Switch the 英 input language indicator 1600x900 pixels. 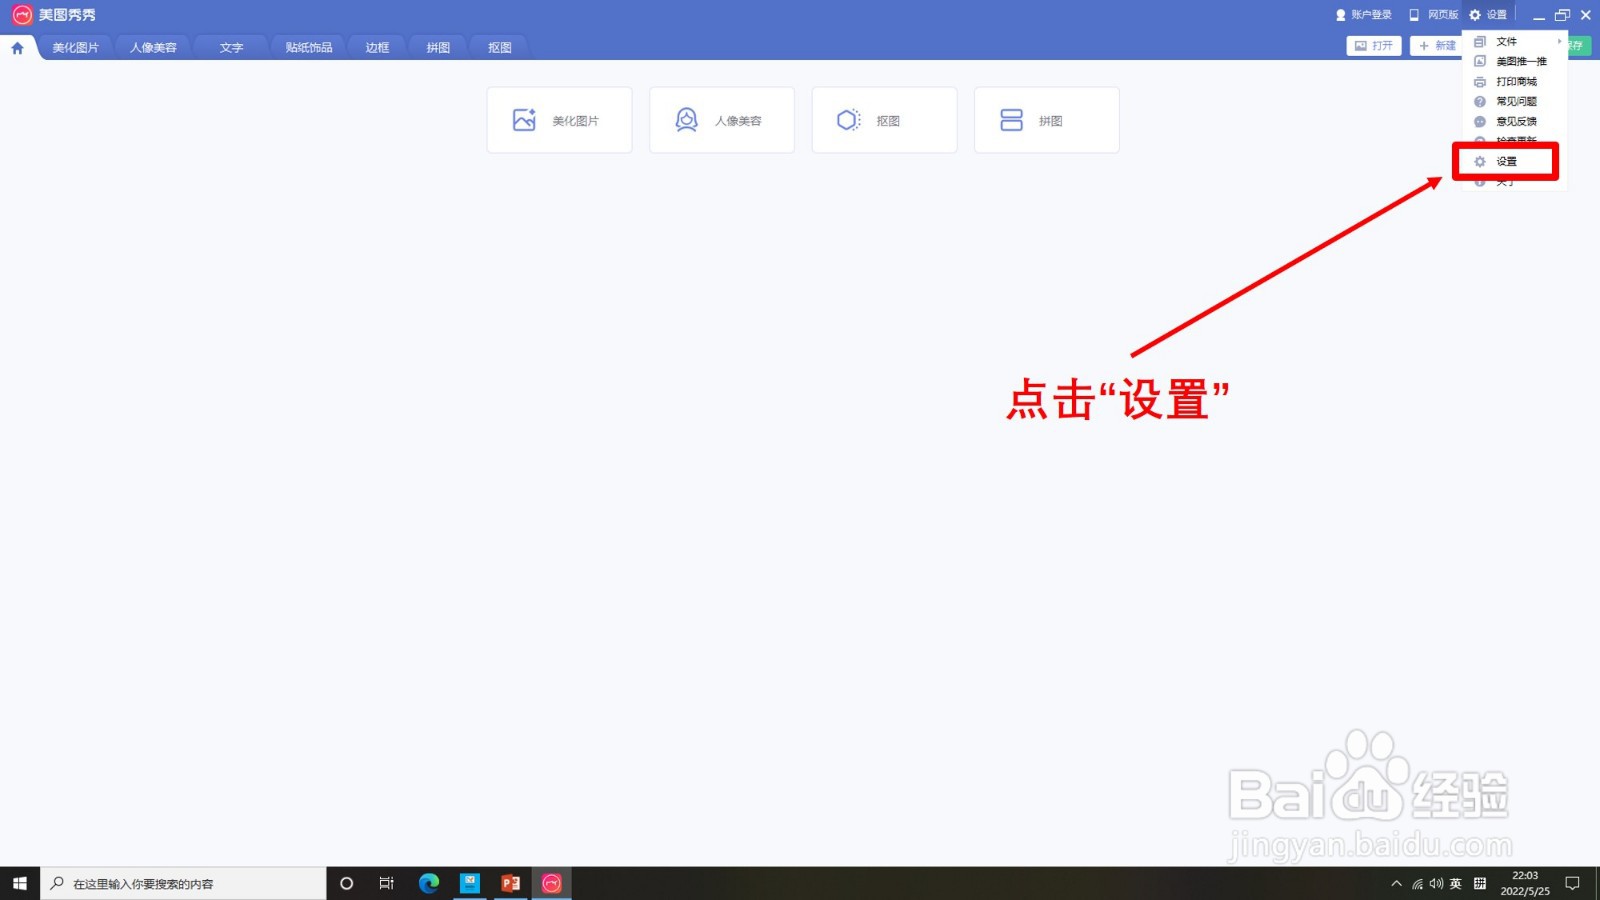(1456, 883)
